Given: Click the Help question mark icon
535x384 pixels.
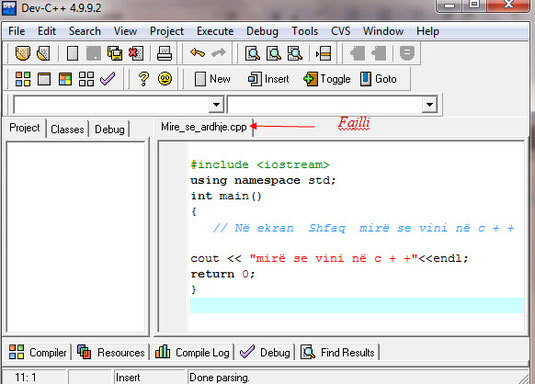Looking at the screenshot, I should 144,79.
